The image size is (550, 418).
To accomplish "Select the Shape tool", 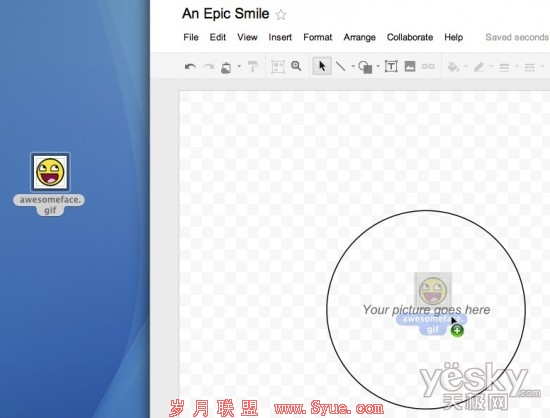I will coord(365,67).
